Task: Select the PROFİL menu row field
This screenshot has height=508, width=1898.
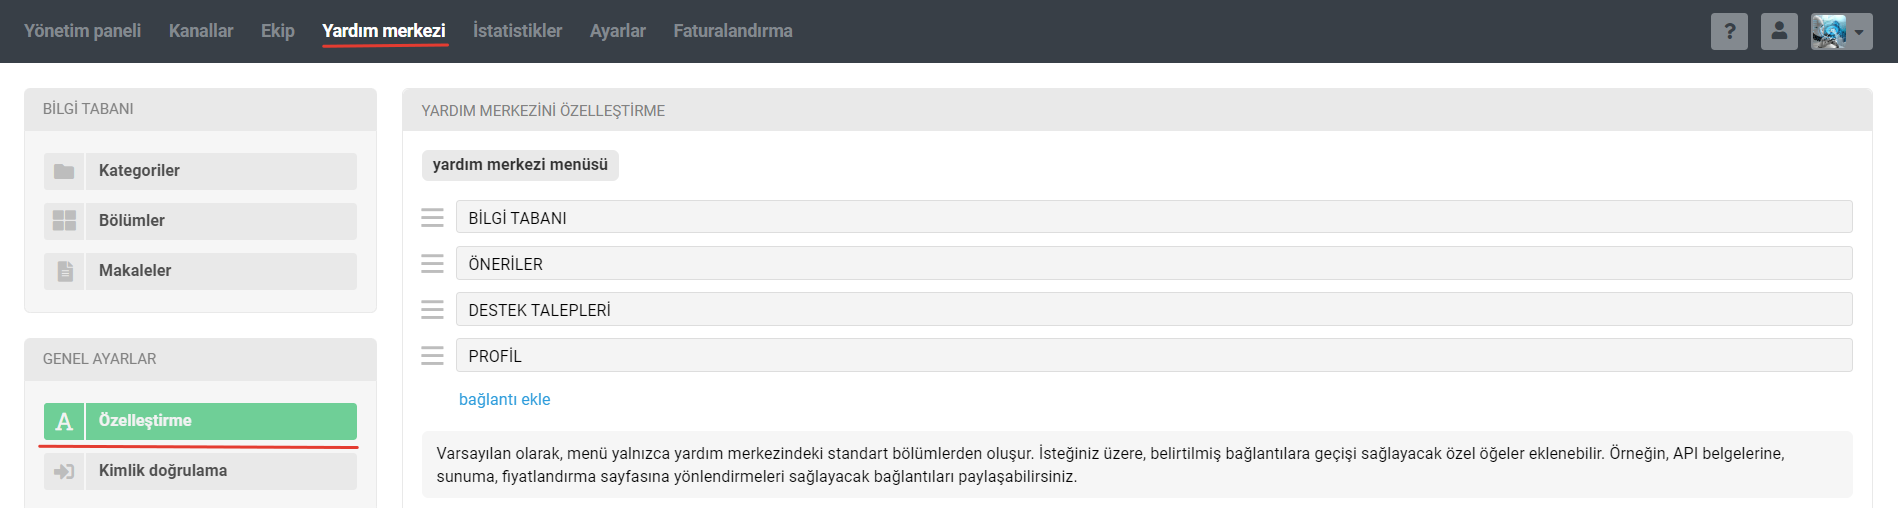Action: 1154,355
